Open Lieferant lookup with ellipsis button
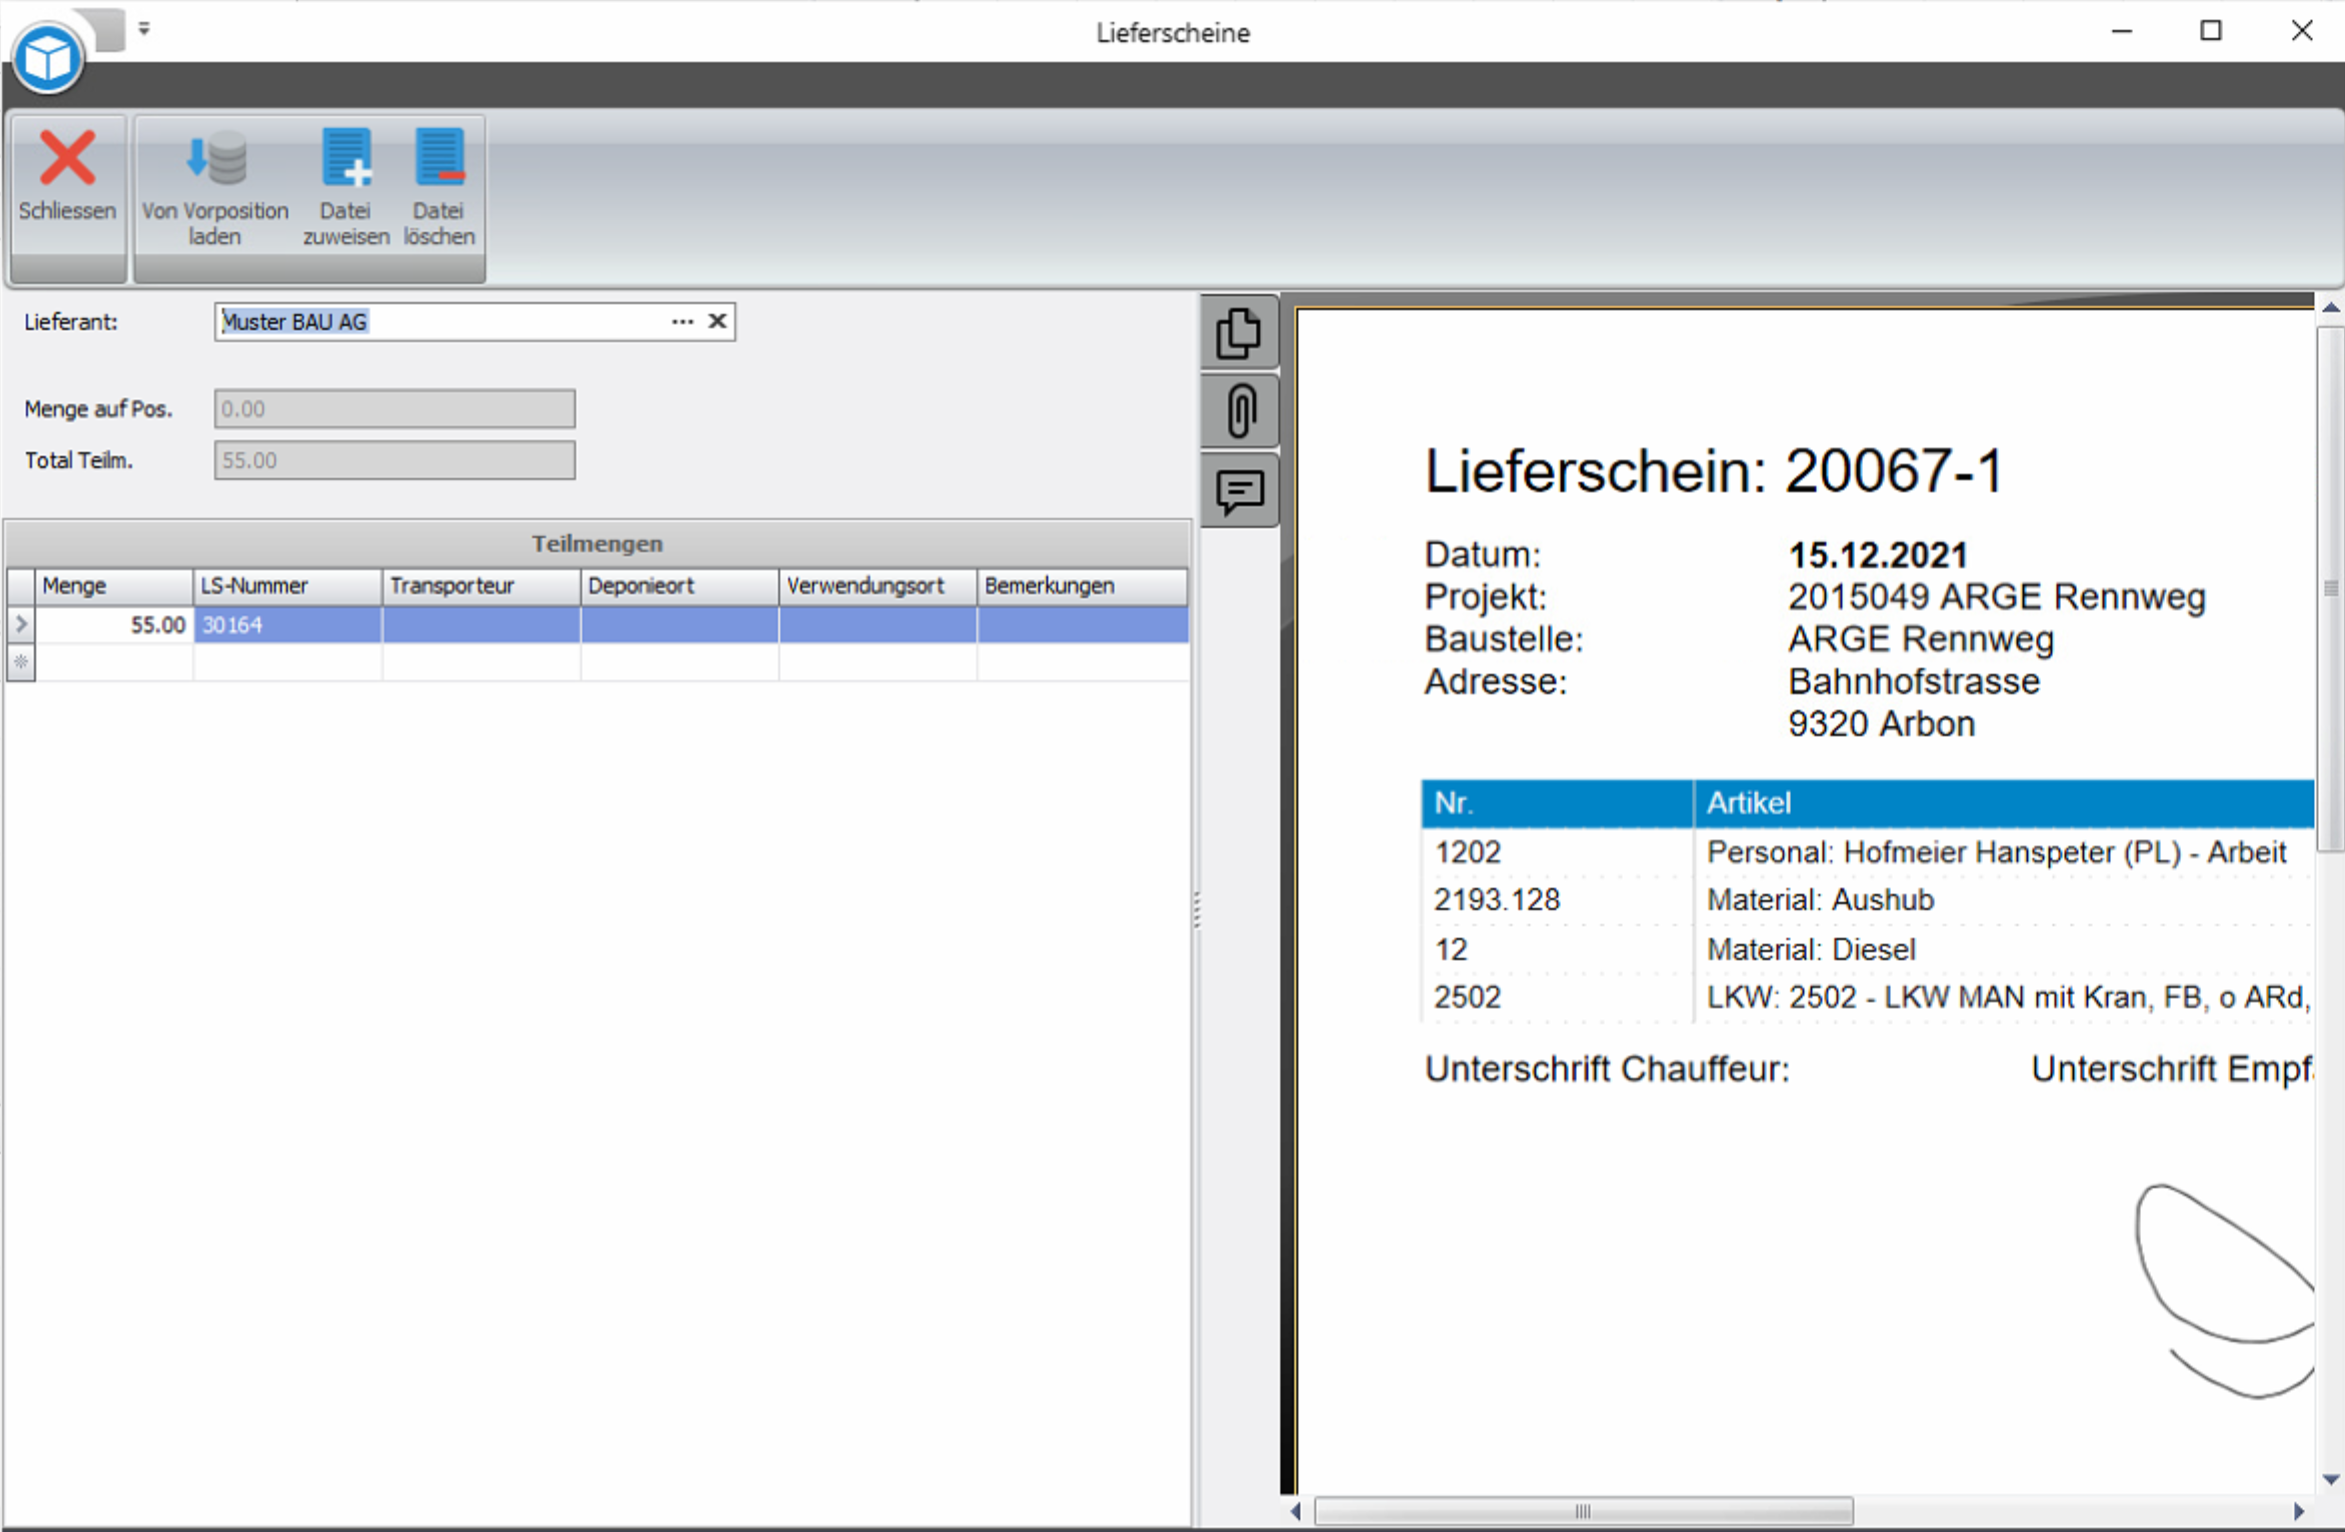 (683, 322)
